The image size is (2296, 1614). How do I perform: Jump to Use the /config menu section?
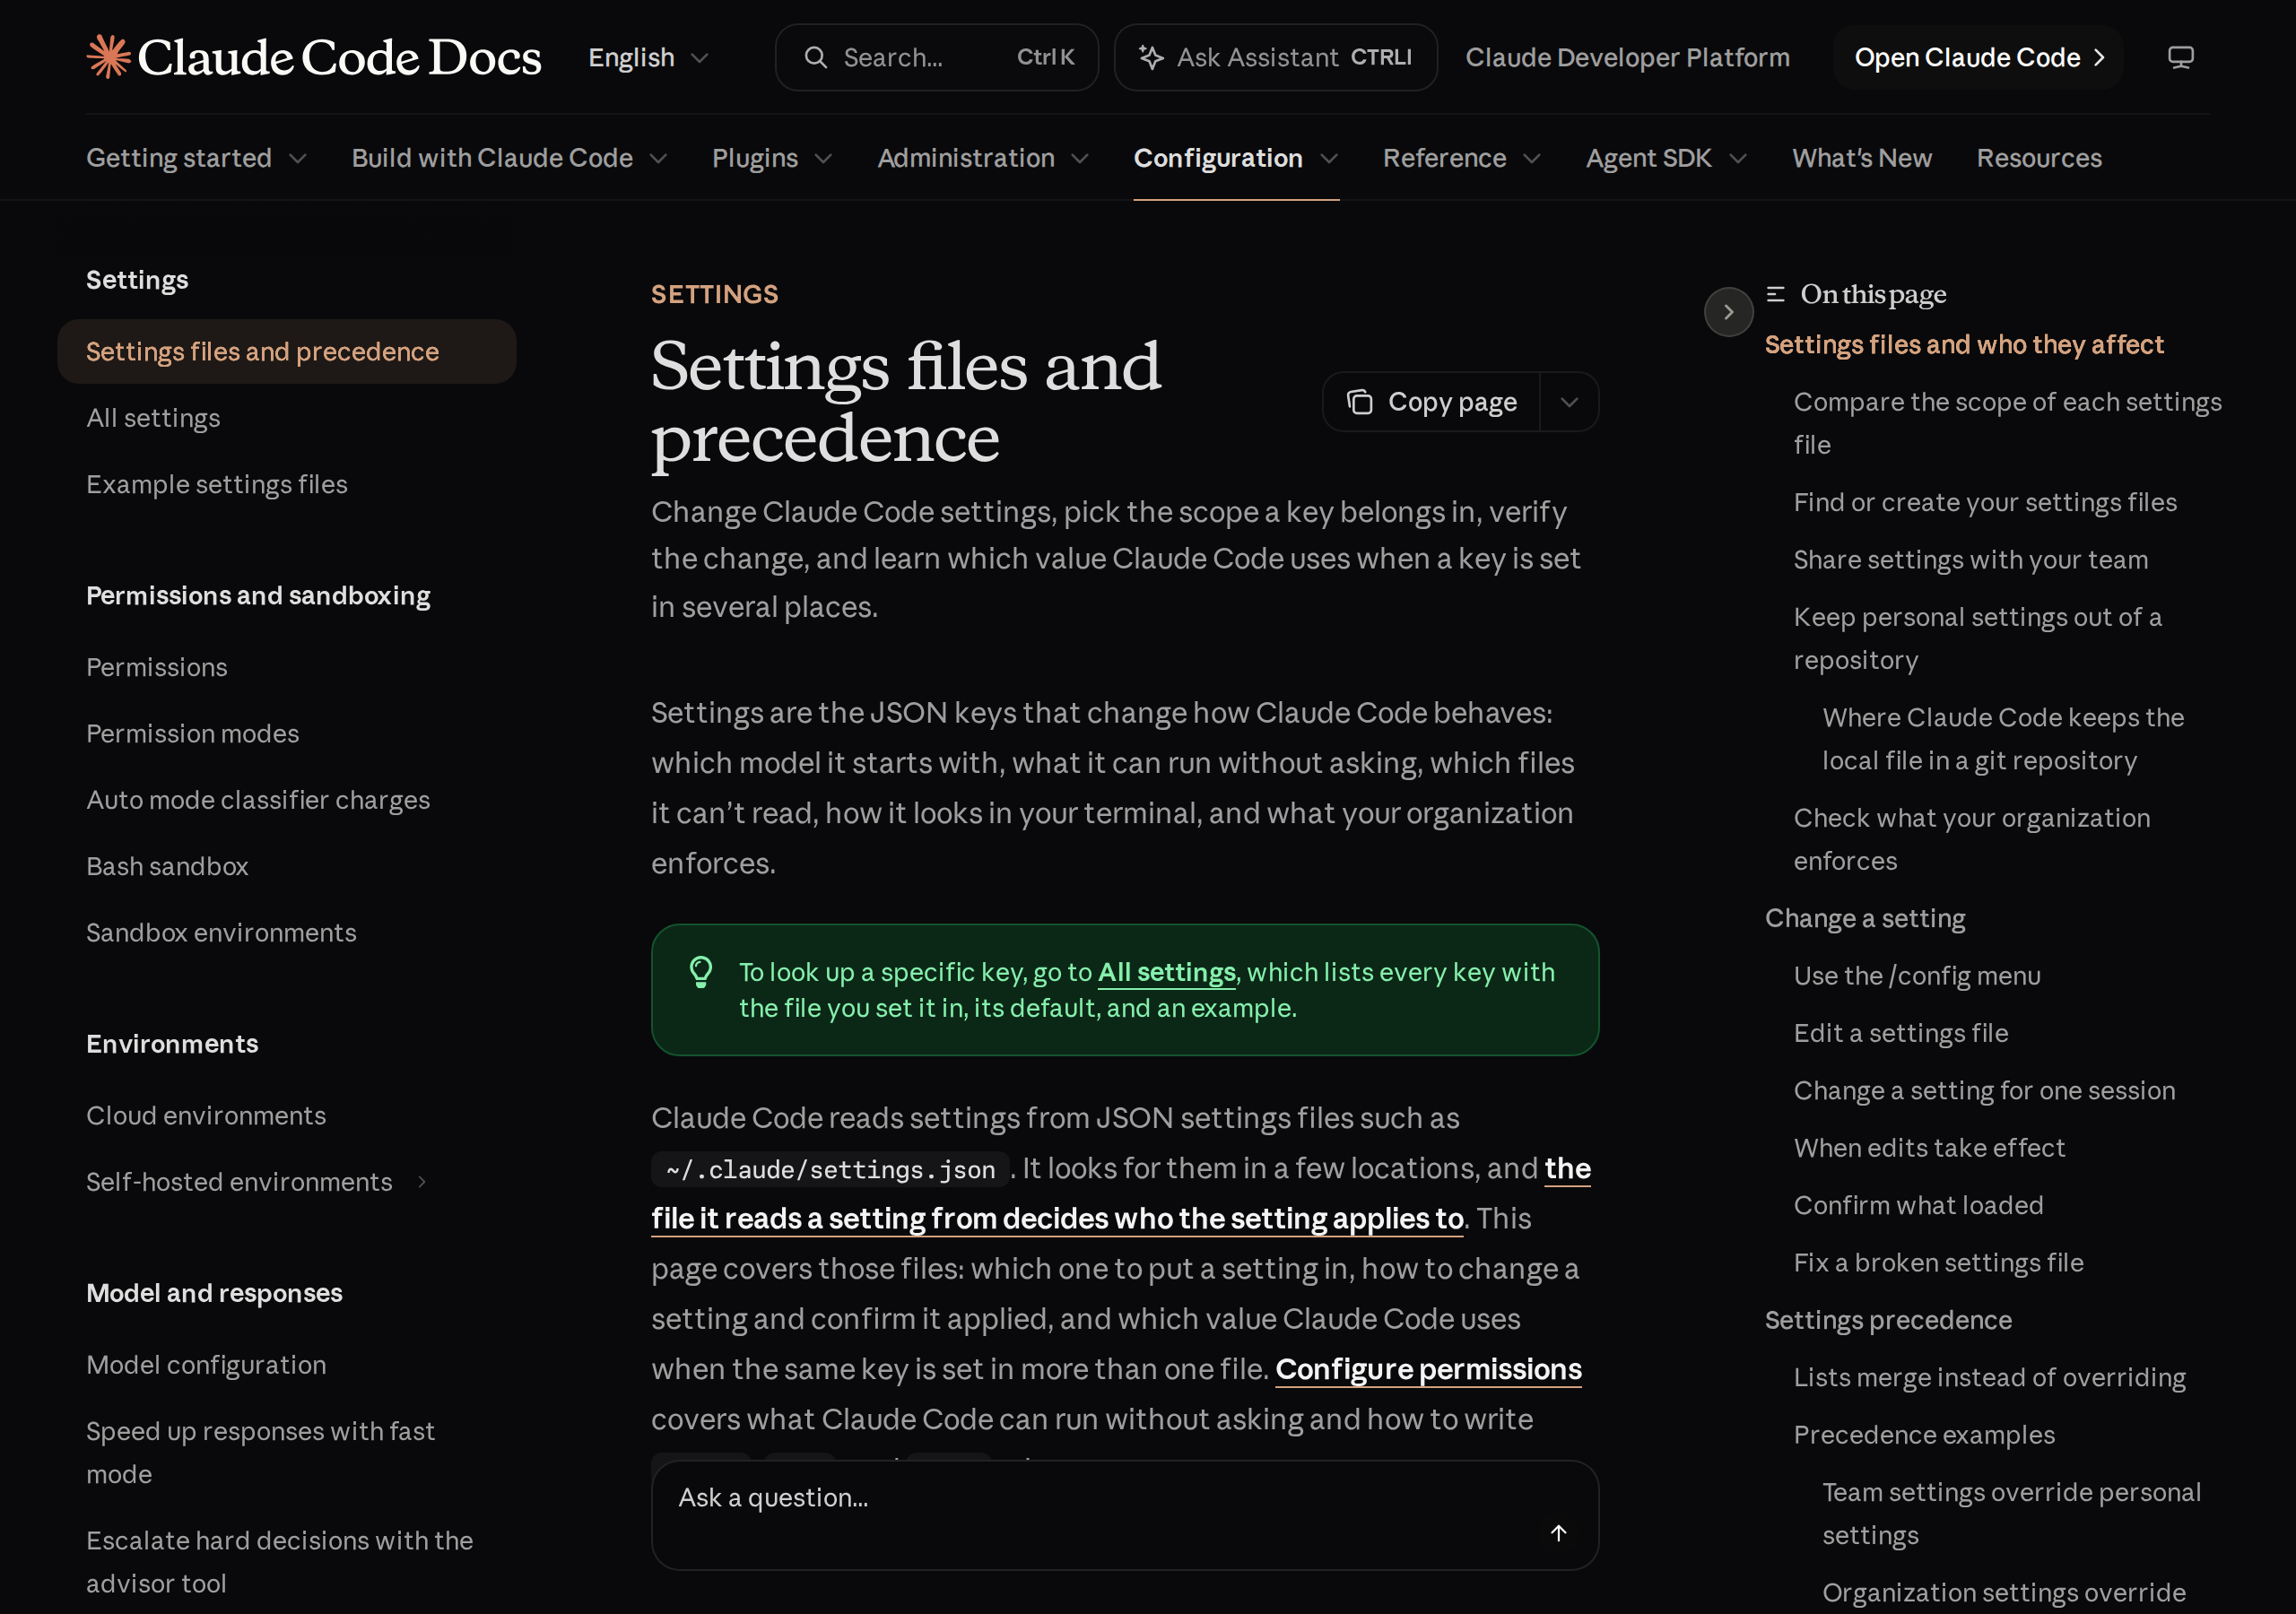(1917, 976)
